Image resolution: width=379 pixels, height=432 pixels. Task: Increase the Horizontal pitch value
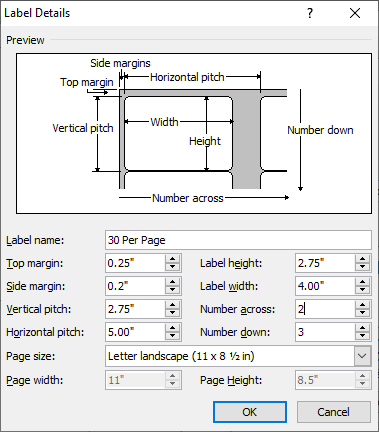coord(173,328)
